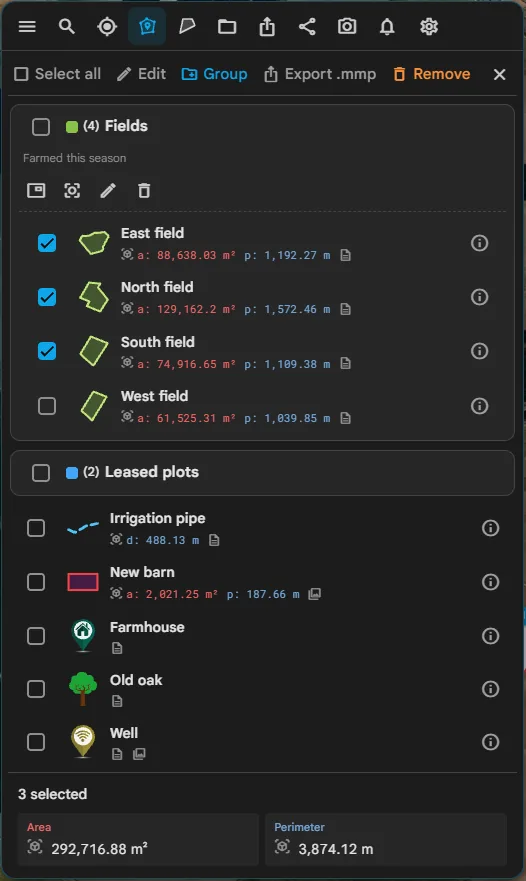Tick the Select all checkbox
This screenshot has height=881, width=526.
pyautogui.click(x=21, y=74)
